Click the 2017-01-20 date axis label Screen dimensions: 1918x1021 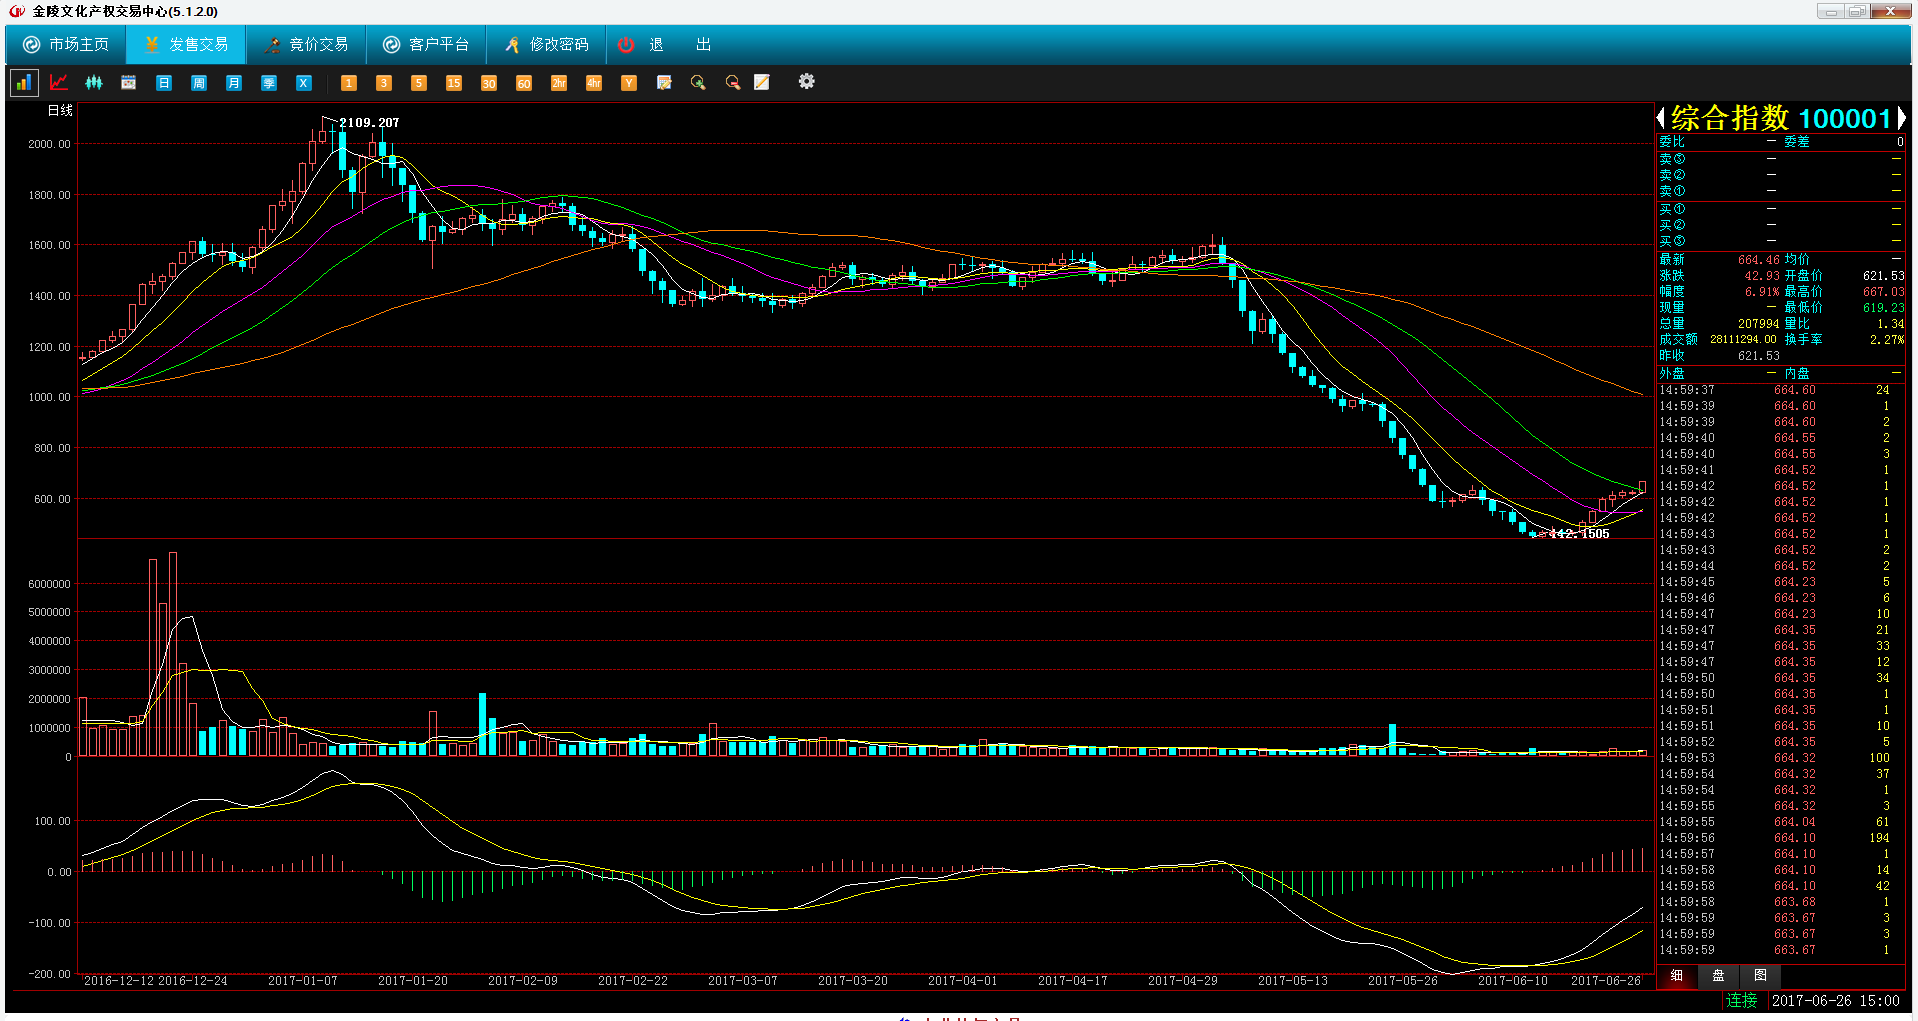[412, 980]
